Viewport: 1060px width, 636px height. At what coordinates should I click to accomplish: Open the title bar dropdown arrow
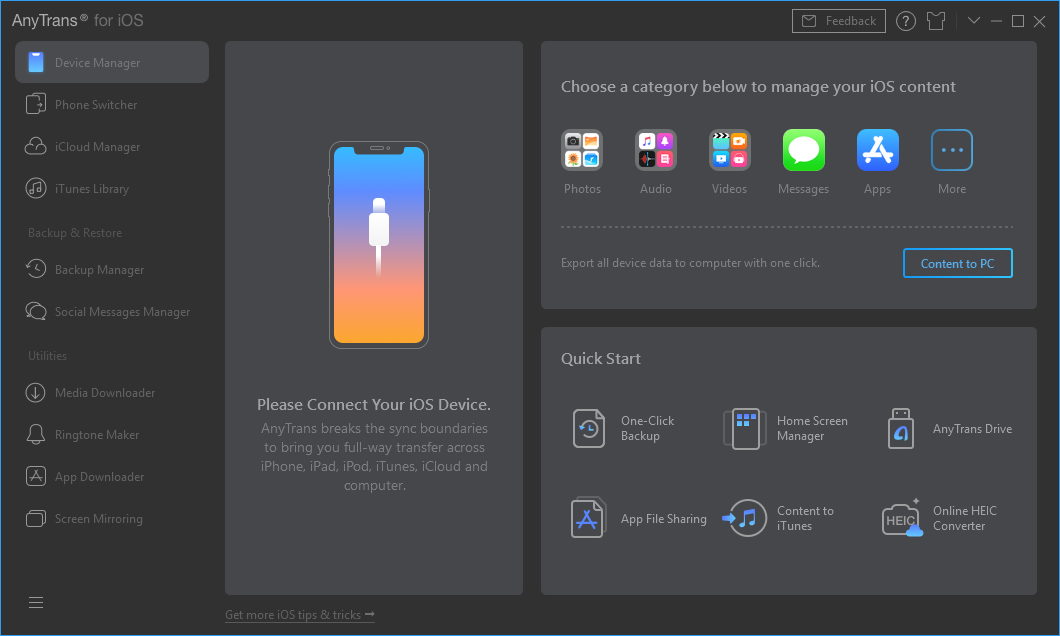point(973,20)
